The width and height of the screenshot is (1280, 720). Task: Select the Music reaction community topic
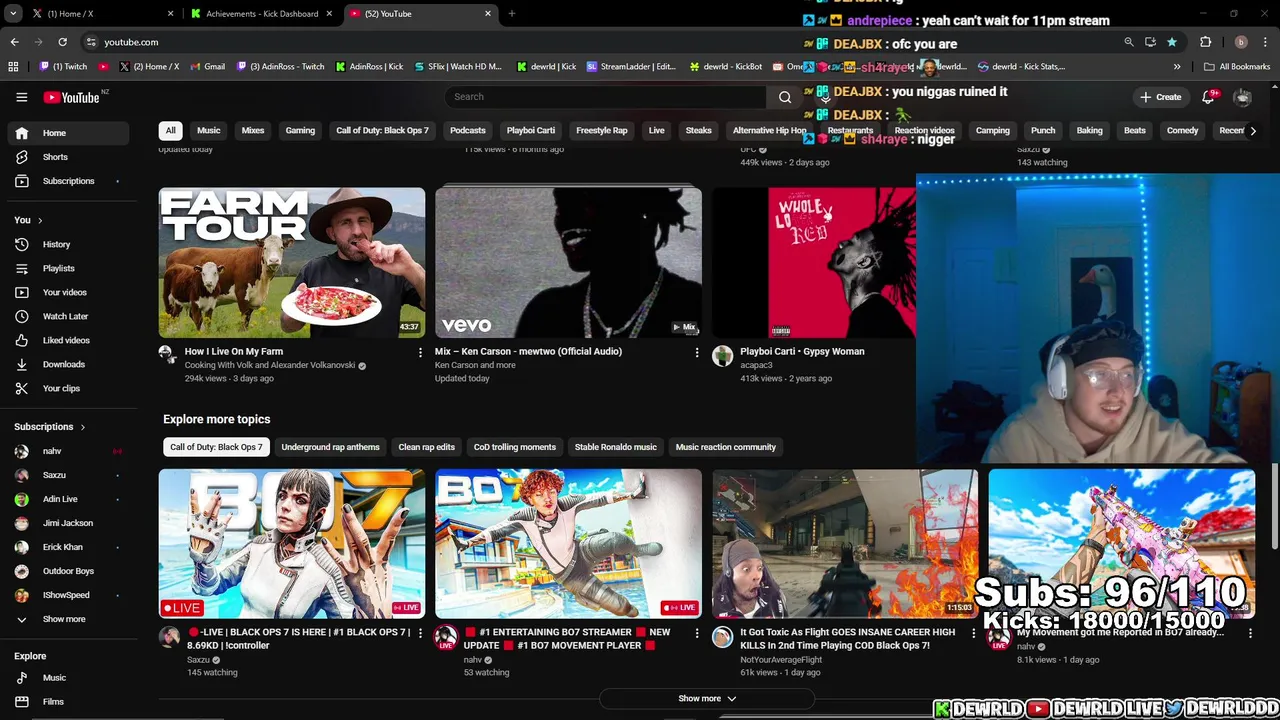(725, 447)
